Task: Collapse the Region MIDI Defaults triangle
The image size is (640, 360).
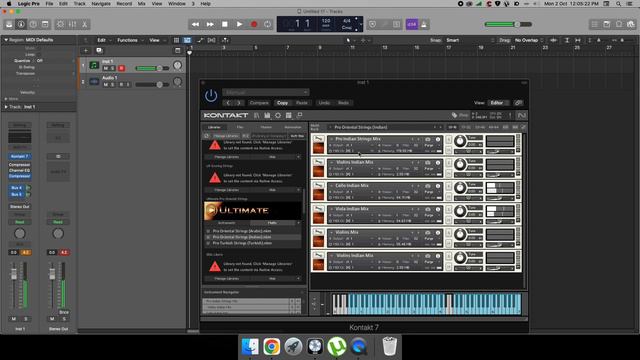Action: [x=6, y=40]
